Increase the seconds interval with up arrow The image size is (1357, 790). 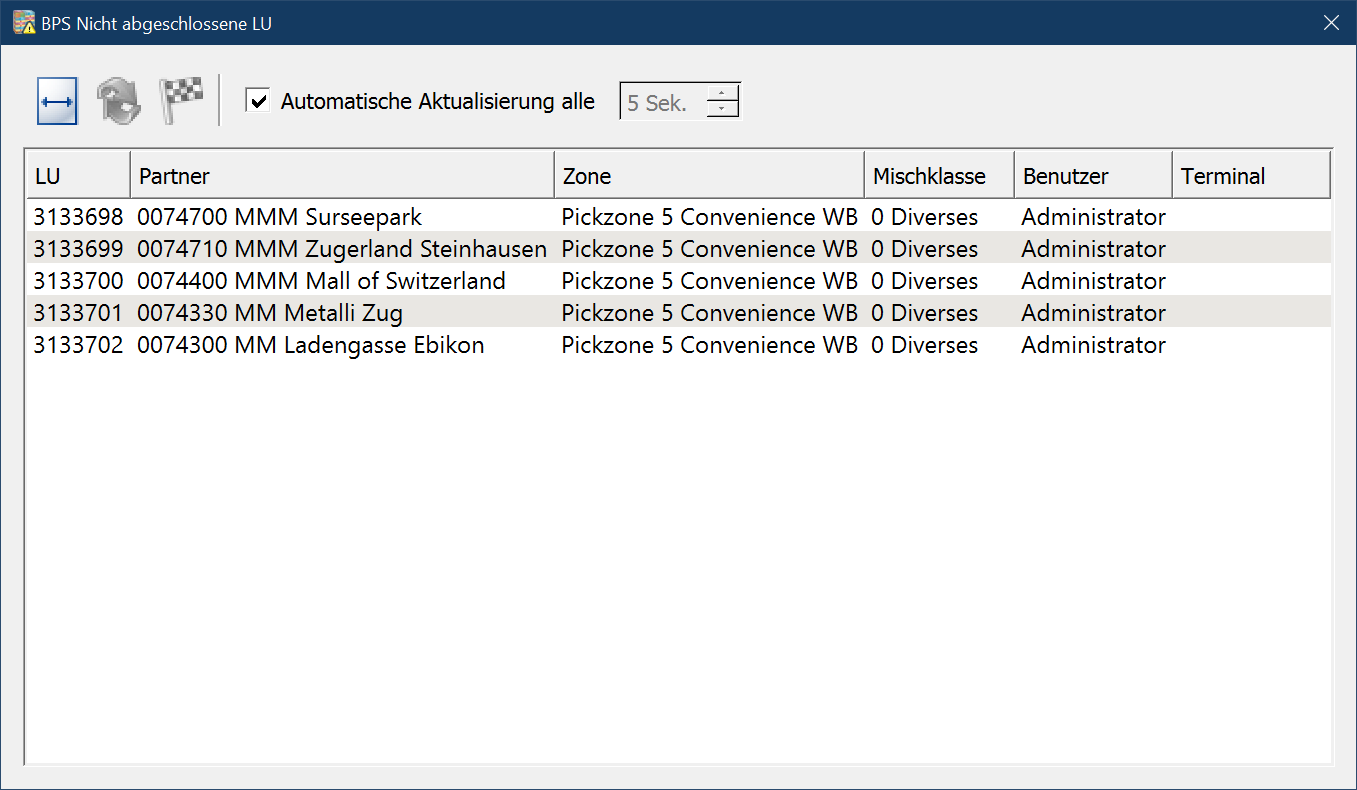(x=722, y=93)
